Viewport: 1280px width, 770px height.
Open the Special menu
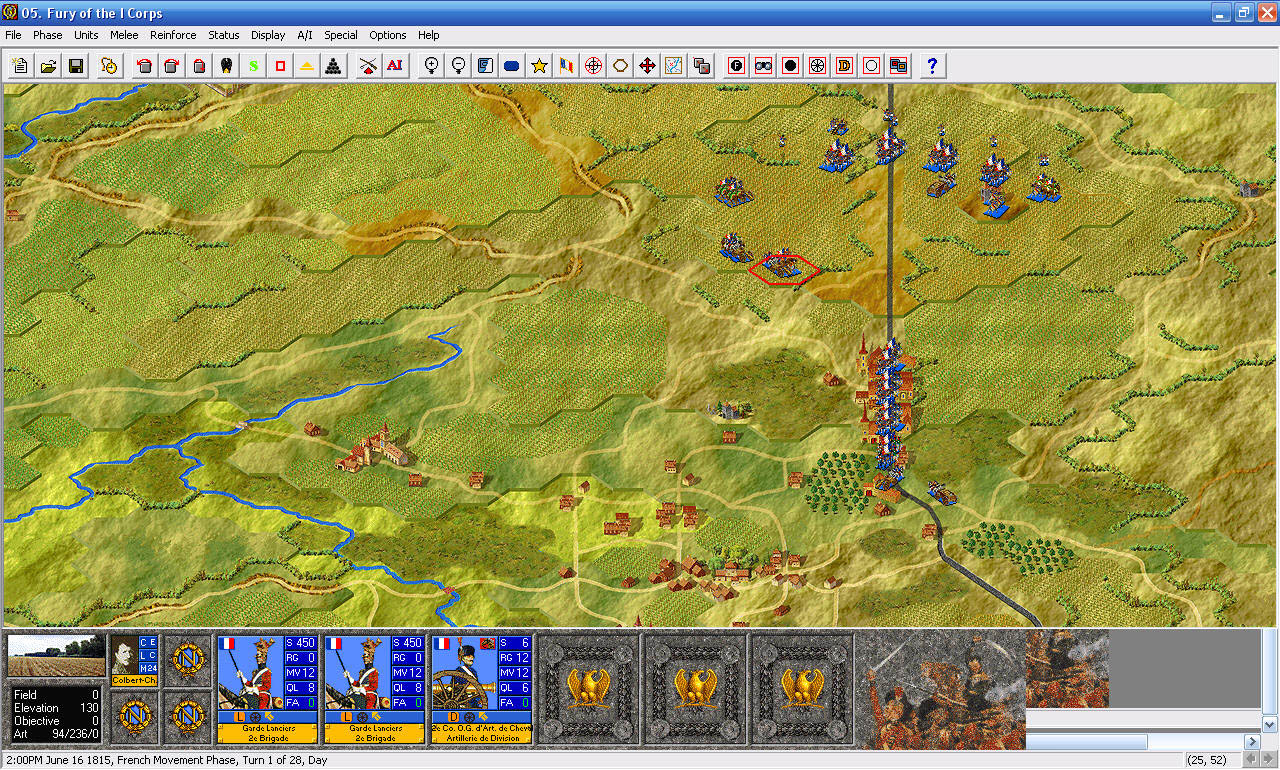pos(341,35)
